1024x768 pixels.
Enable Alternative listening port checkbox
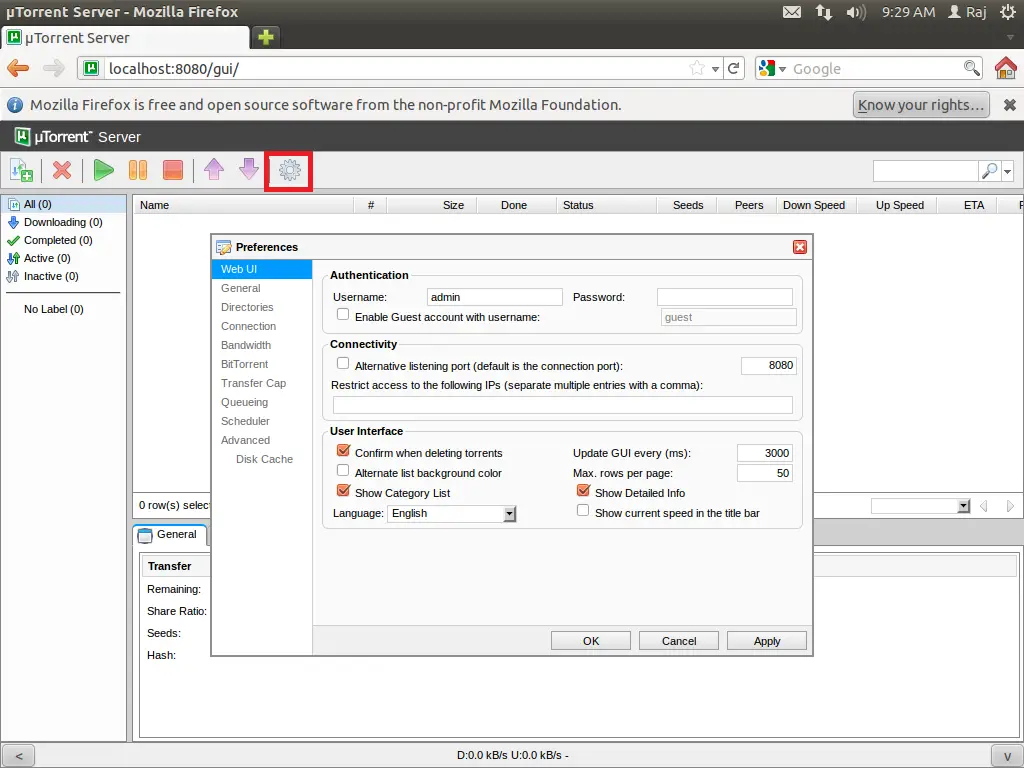click(343, 364)
